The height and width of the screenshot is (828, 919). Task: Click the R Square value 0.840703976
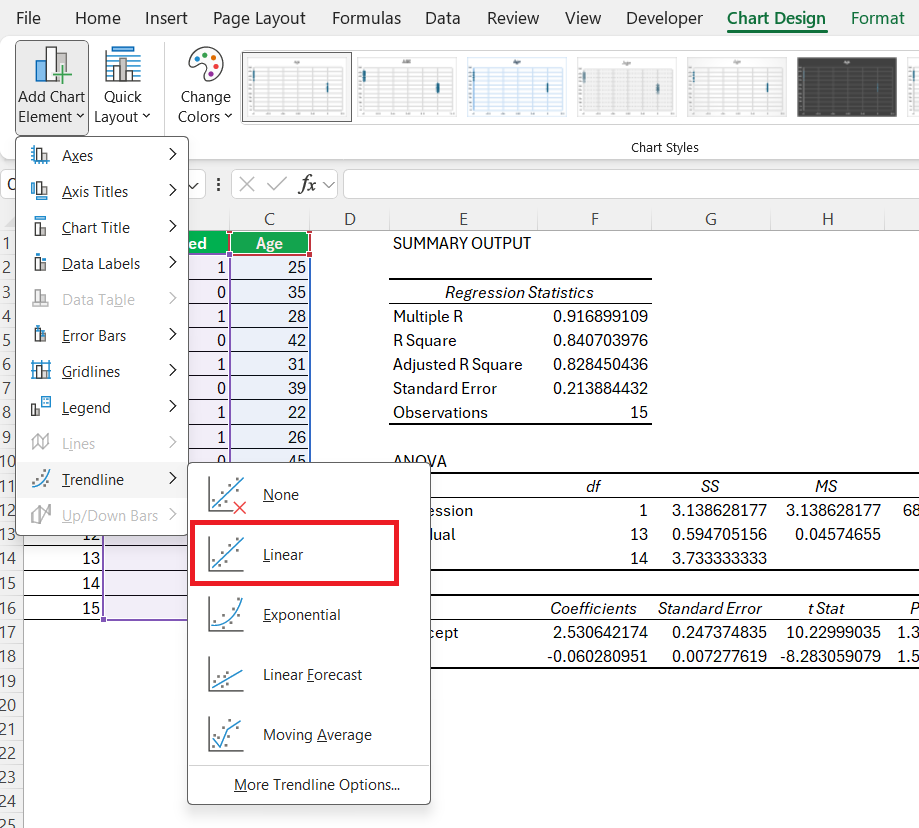pyautogui.click(x=600, y=340)
